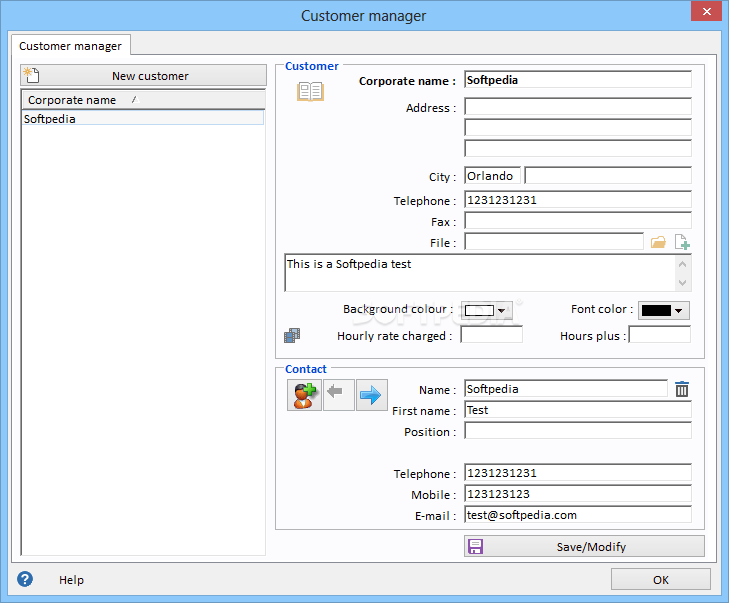Select the Softpedia row in customer list

[143, 119]
